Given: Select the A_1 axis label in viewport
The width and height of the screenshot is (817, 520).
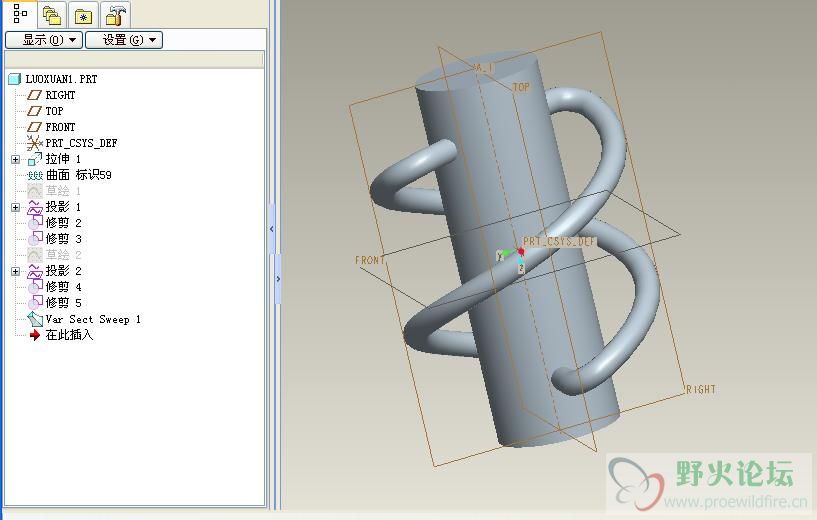Looking at the screenshot, I should click(484, 67).
